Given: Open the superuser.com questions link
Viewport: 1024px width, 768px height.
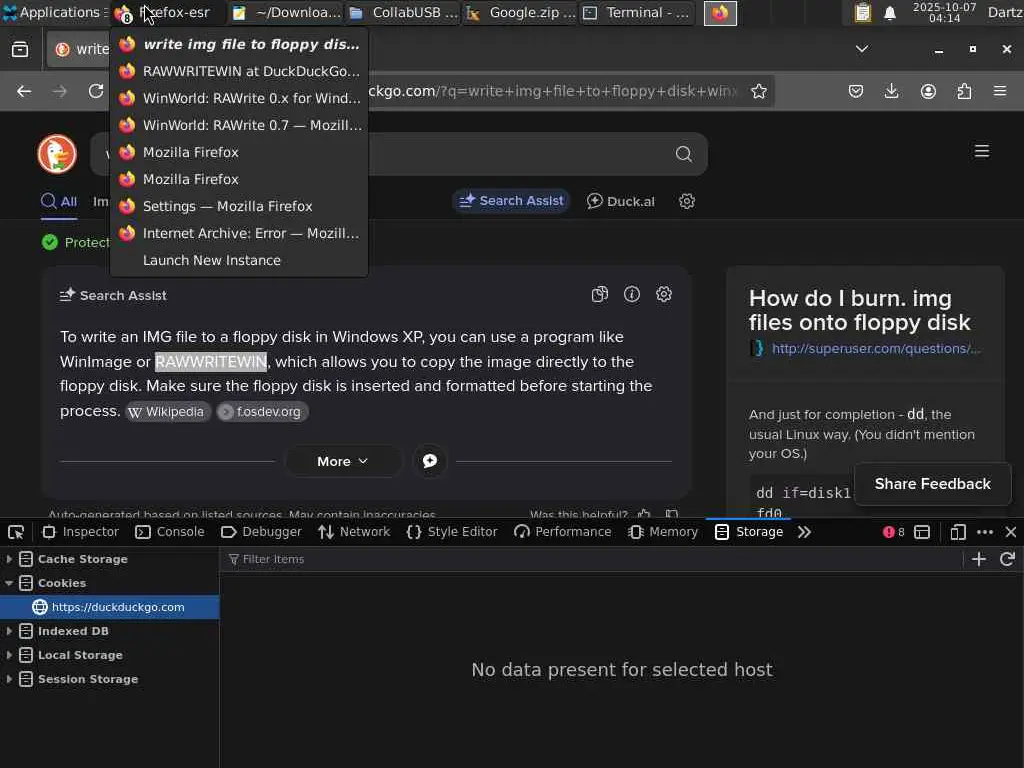Looking at the screenshot, I should tap(876, 349).
